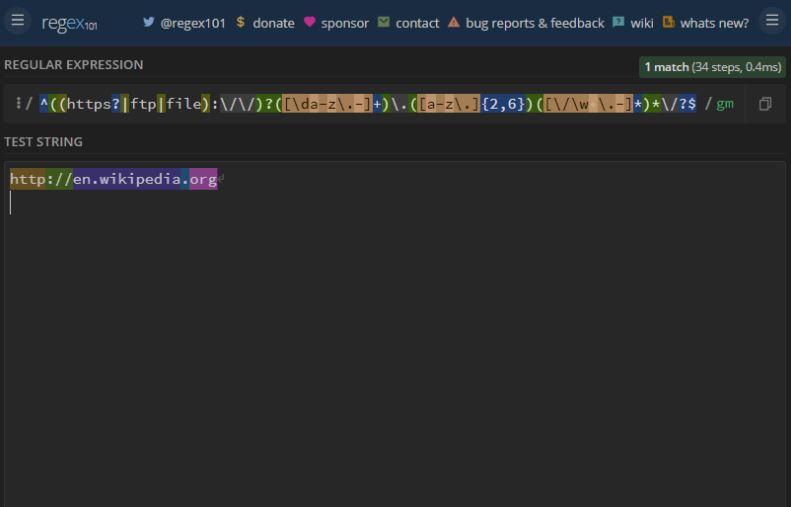The height and width of the screenshot is (507, 791).
Task: Click the matched http://en.wikipedia.org text
Action: (114, 179)
